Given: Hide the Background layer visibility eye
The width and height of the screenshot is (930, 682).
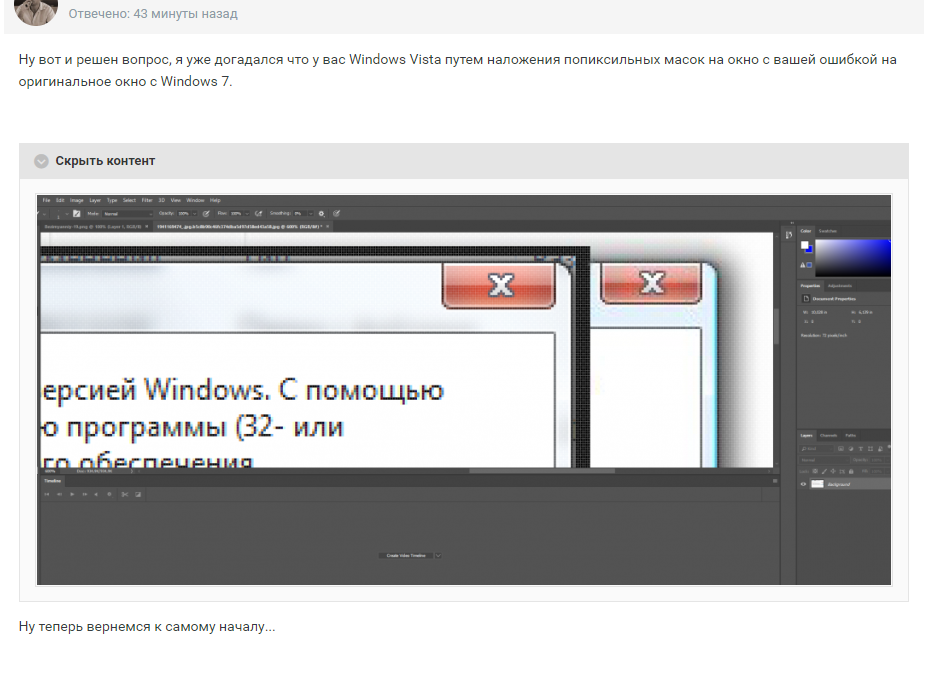Looking at the screenshot, I should 803,484.
